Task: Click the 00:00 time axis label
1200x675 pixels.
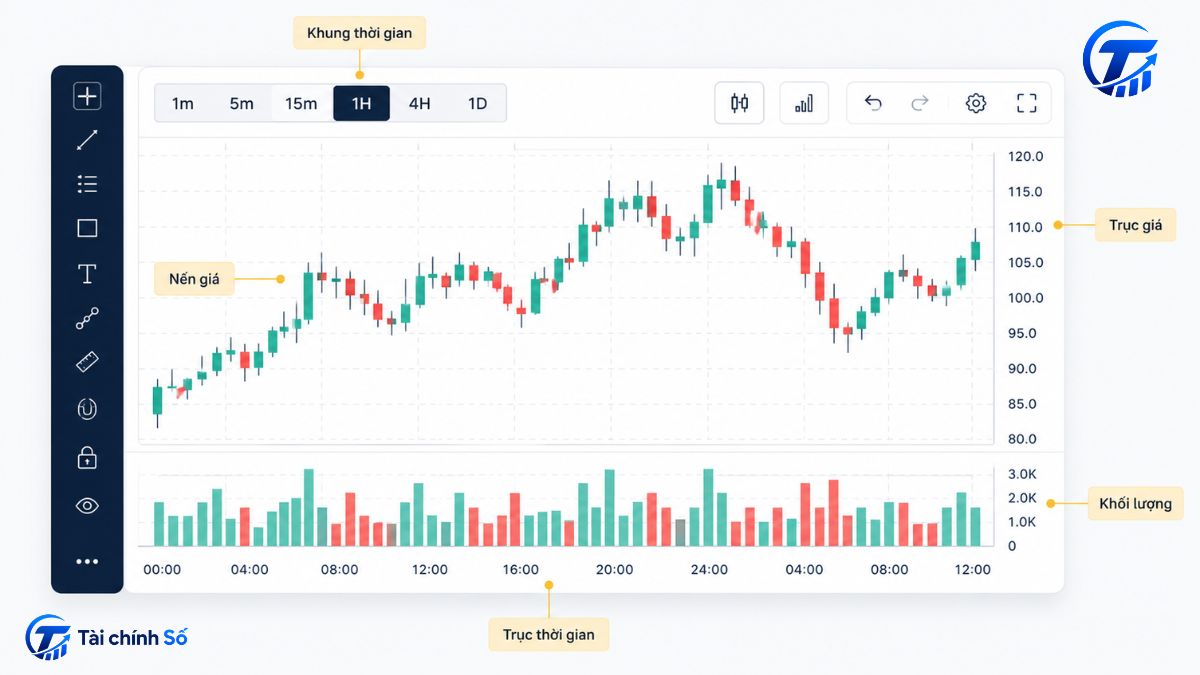Action: coord(162,570)
